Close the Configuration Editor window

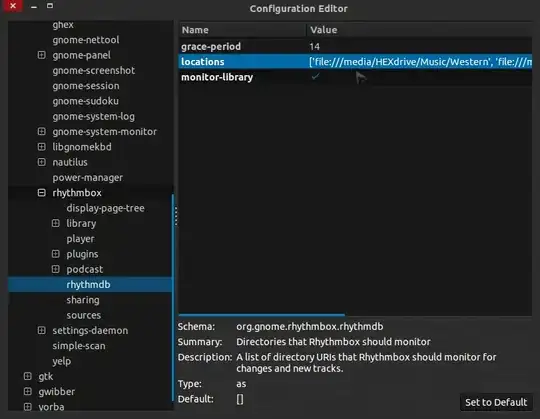[x=13, y=6]
